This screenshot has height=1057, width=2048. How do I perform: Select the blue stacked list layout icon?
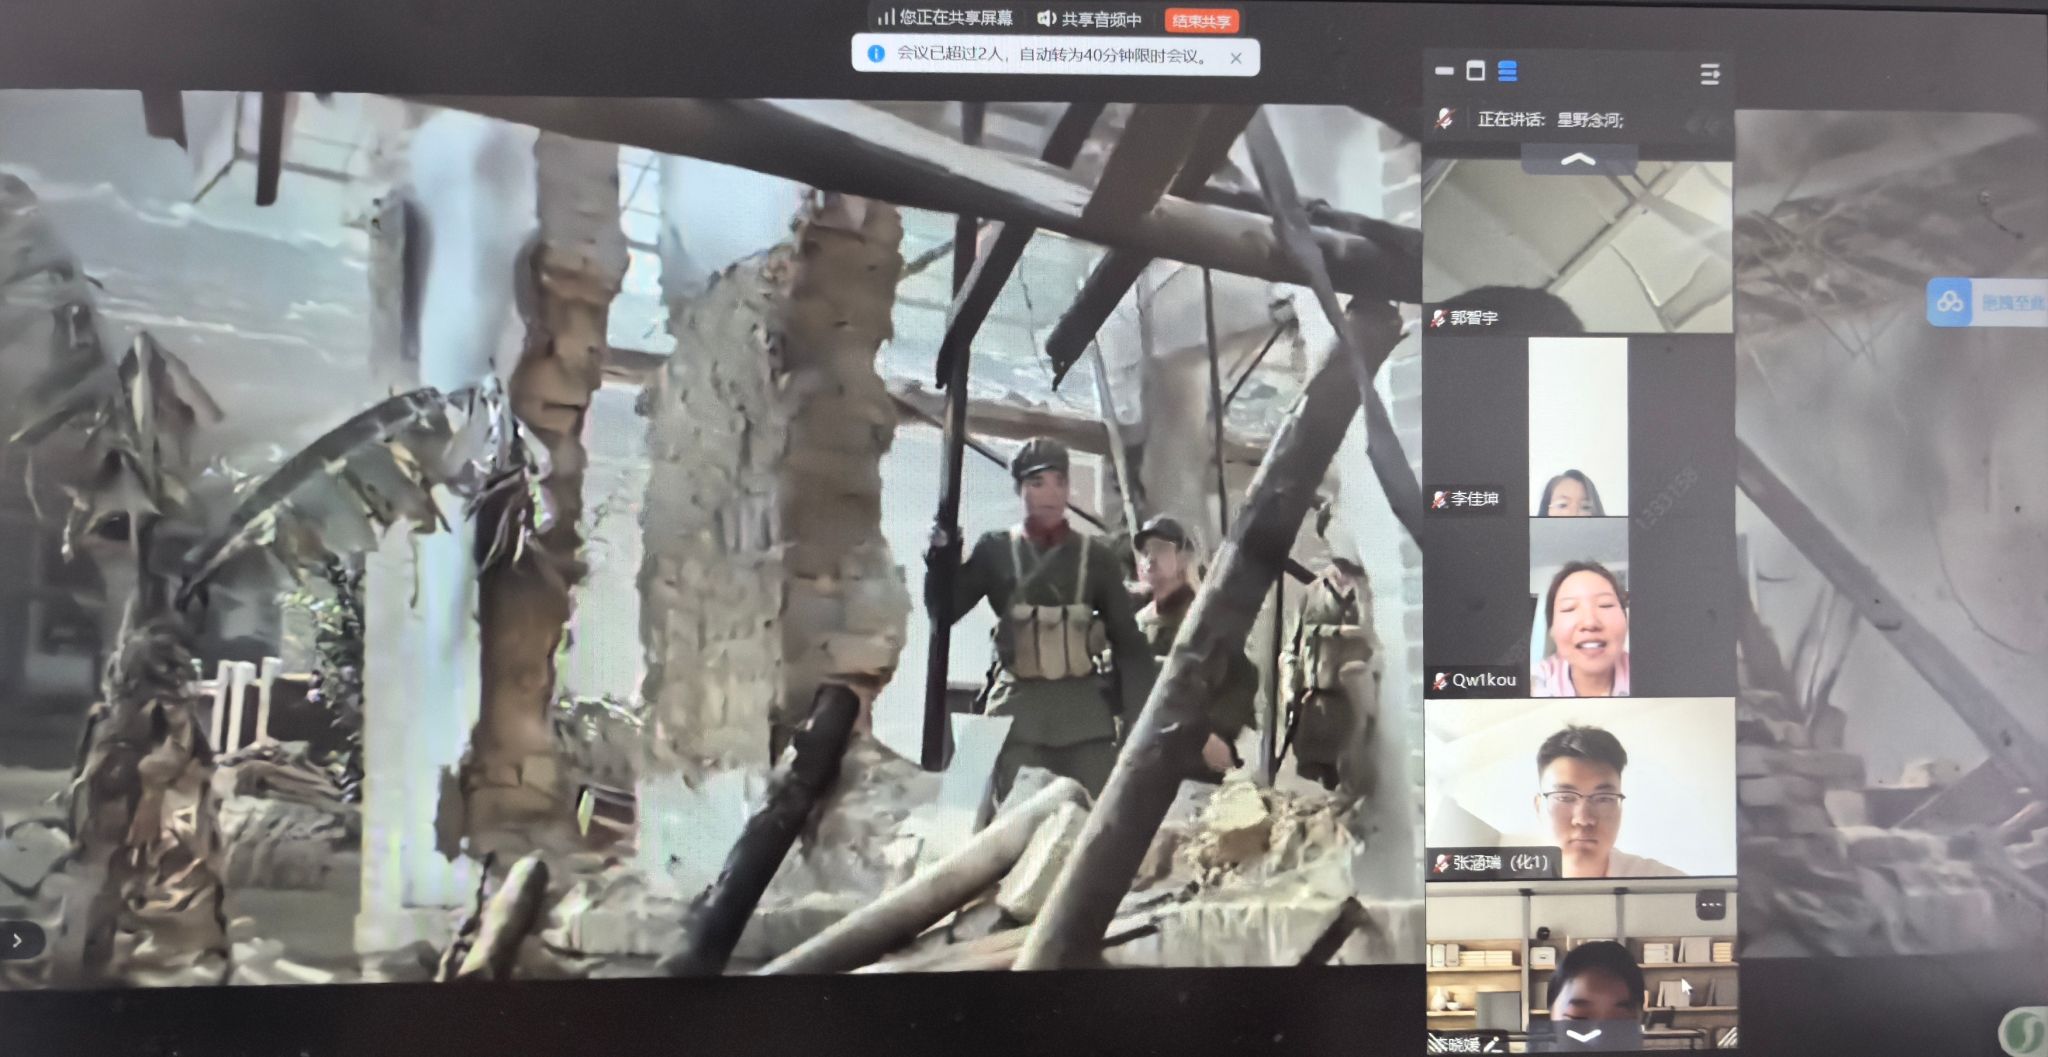[1507, 71]
